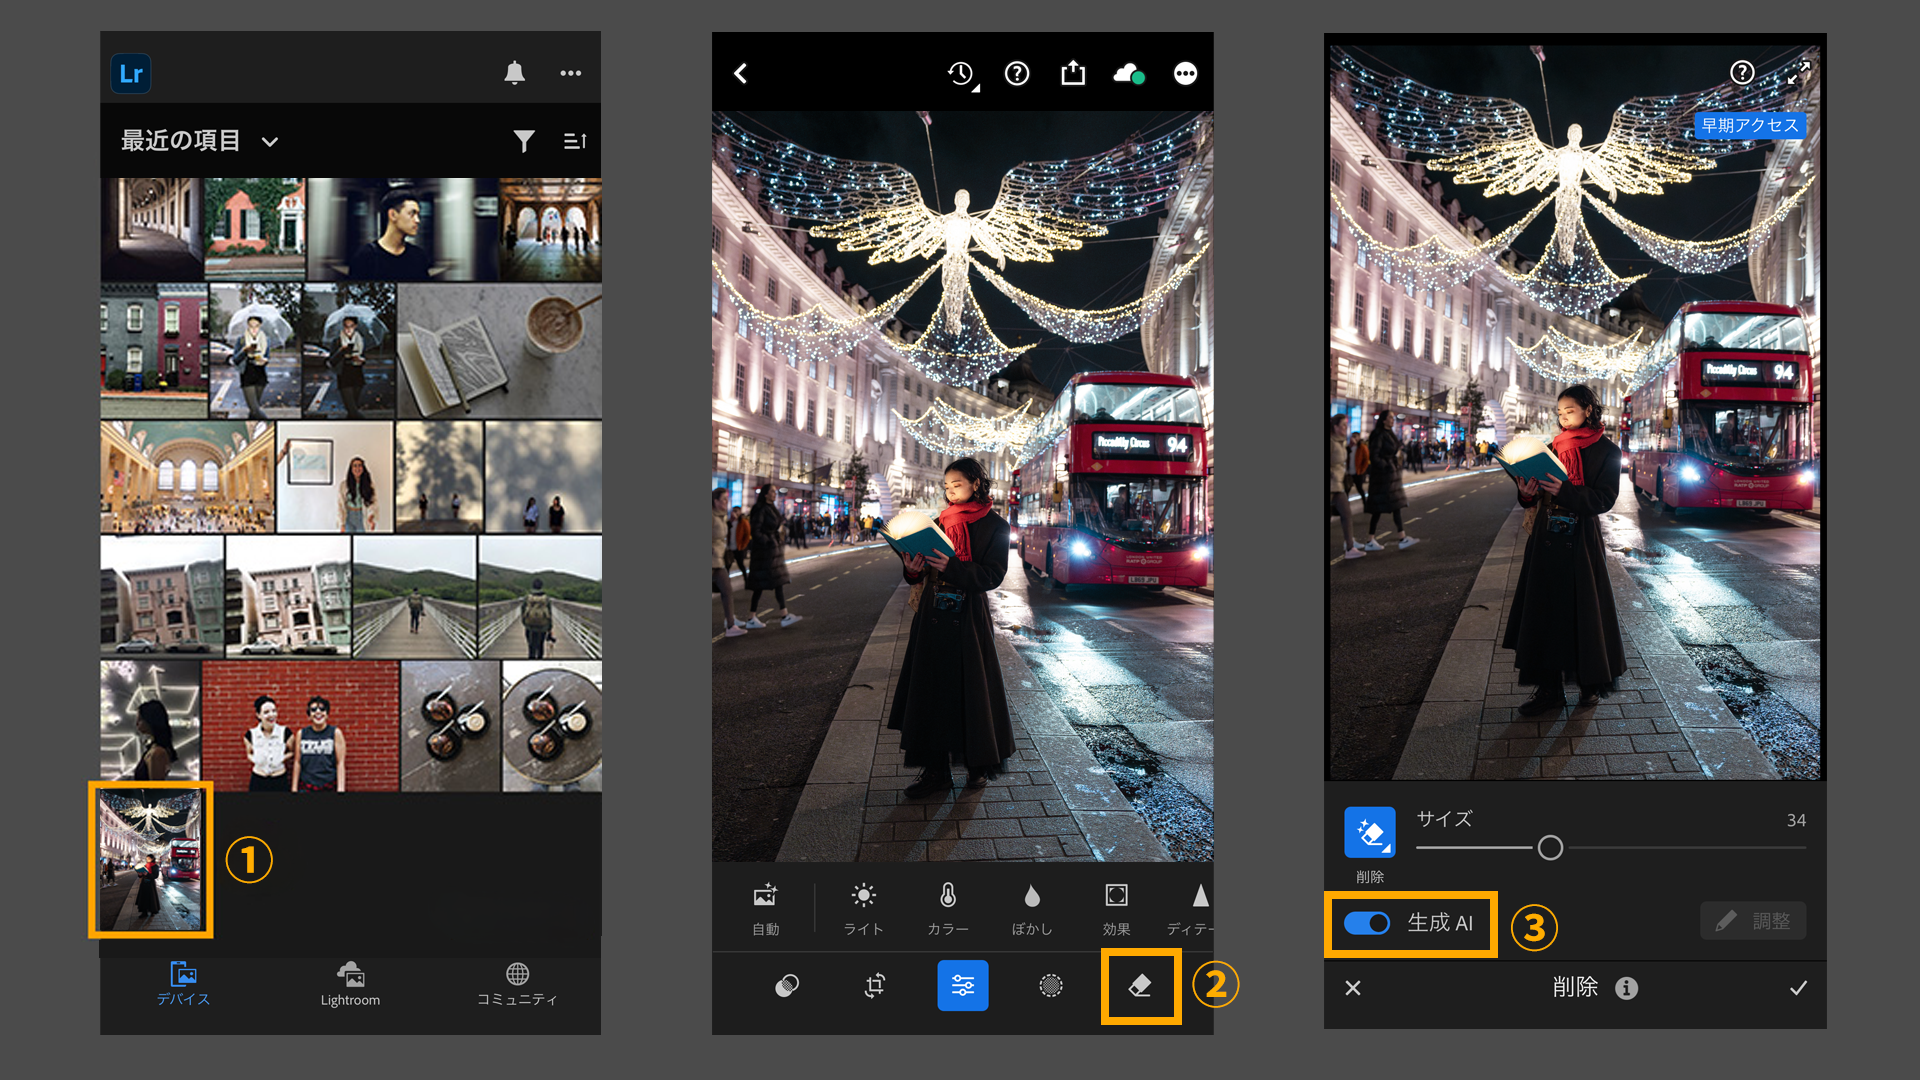Open notifications bell icon
Image resolution: width=1920 pixels, height=1080 pixels.
(514, 73)
